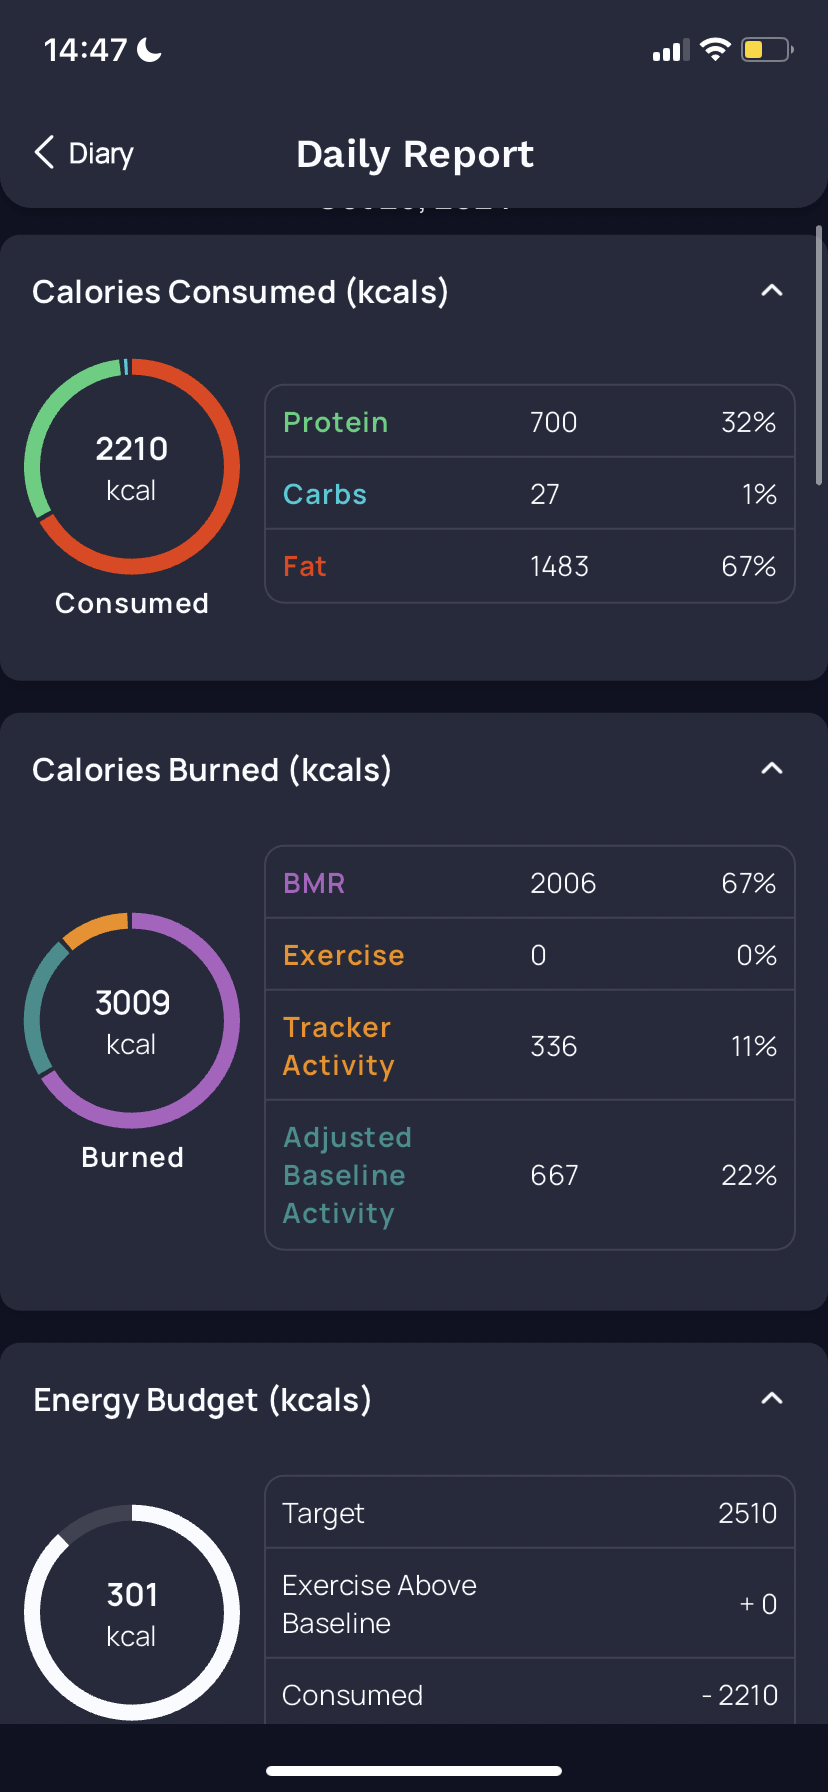The image size is (828, 1792).
Task: Tap the Wi-Fi status icon
Action: point(715,49)
